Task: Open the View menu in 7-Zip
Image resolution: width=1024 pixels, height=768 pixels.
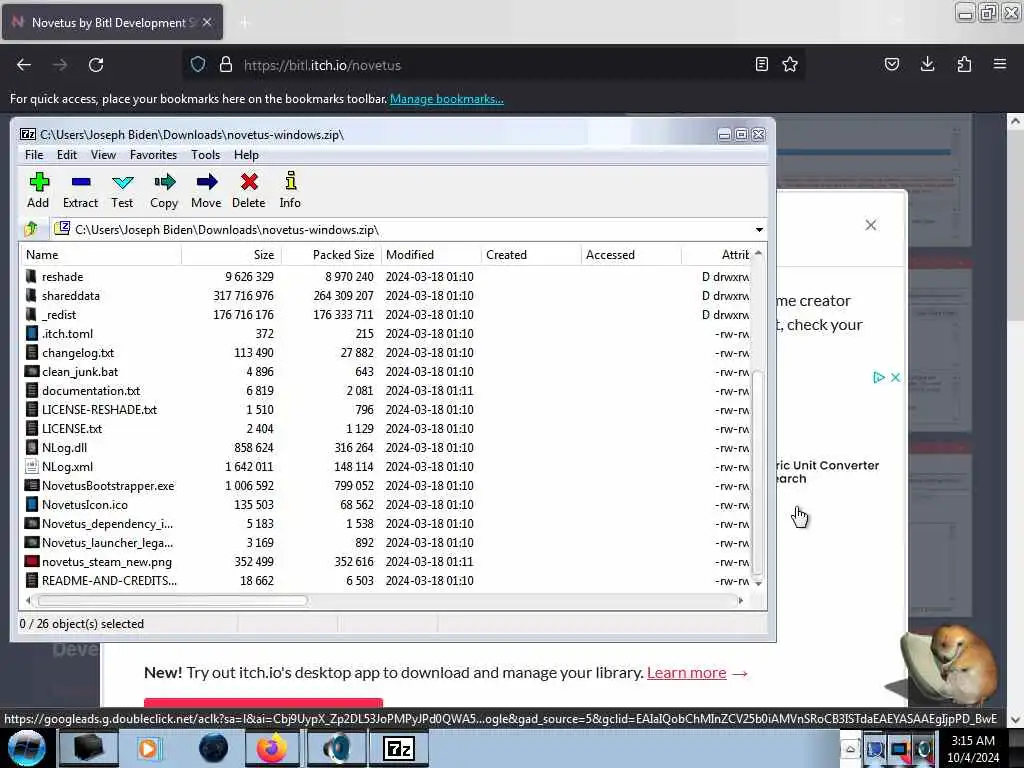Action: 103,155
